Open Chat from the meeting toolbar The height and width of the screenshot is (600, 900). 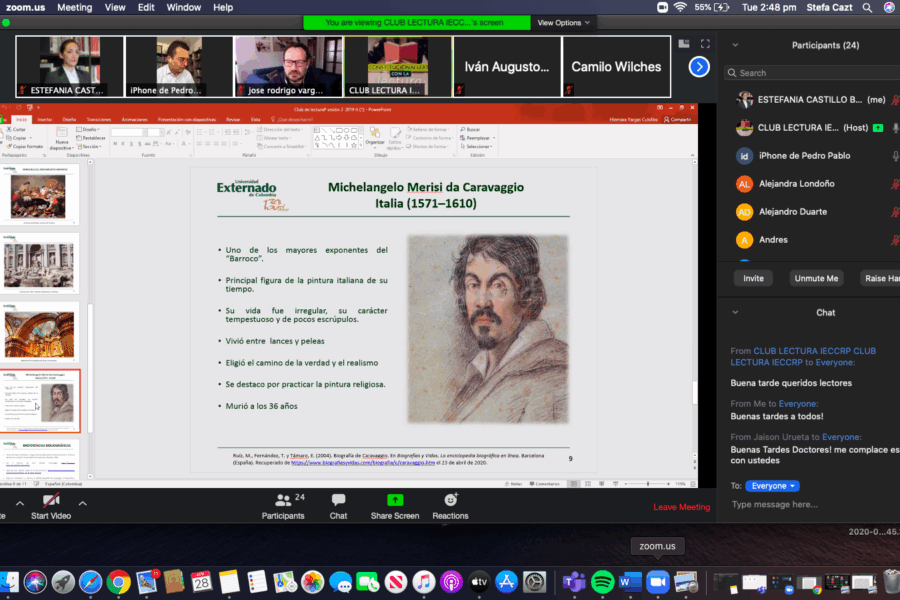(x=338, y=506)
